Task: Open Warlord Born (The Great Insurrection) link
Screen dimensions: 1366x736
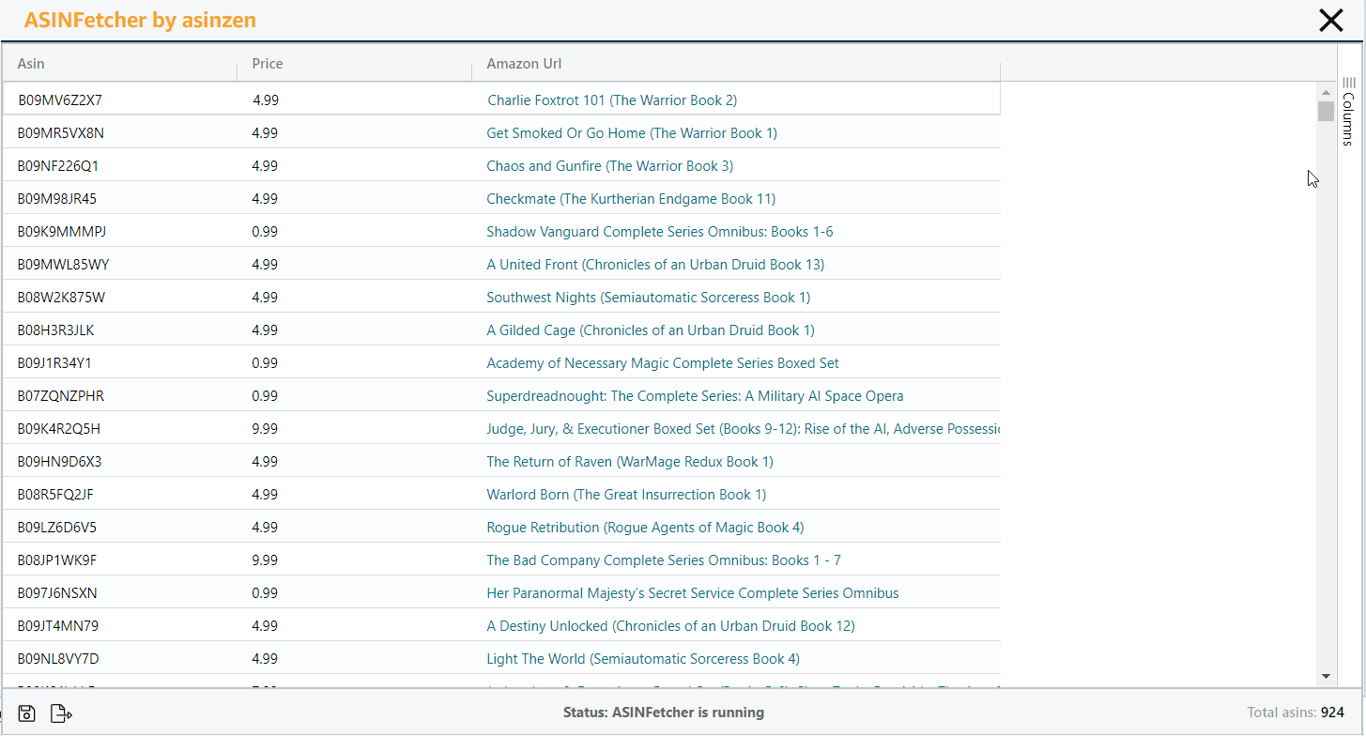Action: coord(626,495)
